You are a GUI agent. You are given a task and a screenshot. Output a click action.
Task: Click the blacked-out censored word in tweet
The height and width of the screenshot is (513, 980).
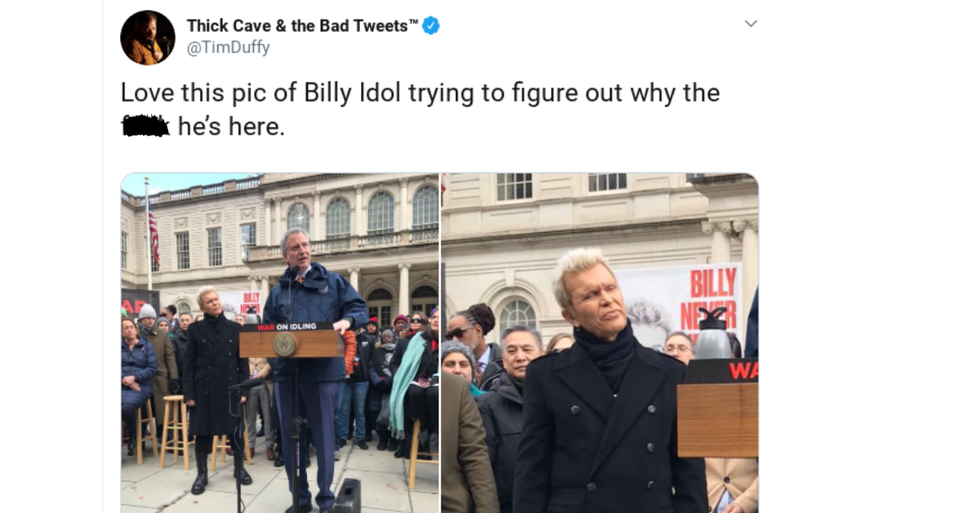click(144, 127)
